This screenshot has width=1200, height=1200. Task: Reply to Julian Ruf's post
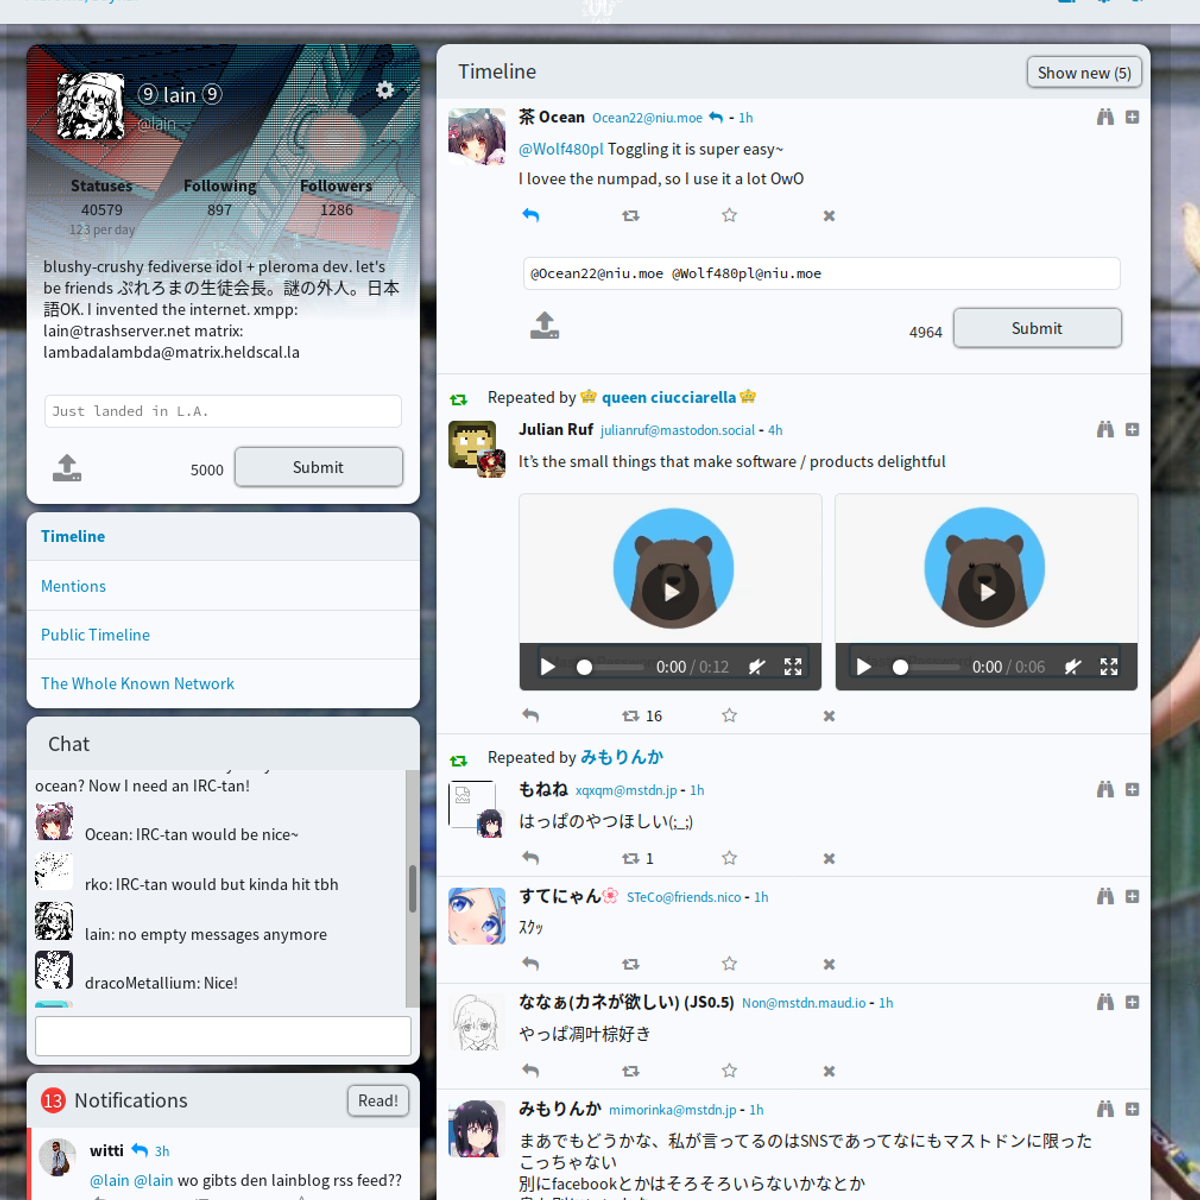[x=531, y=716]
